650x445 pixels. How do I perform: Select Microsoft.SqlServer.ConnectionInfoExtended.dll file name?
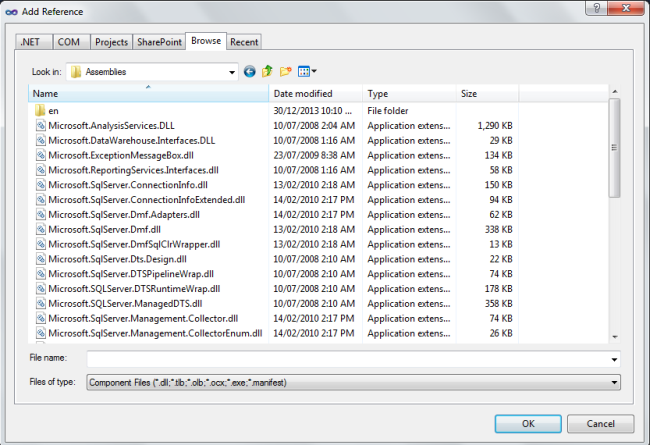(x=147, y=200)
